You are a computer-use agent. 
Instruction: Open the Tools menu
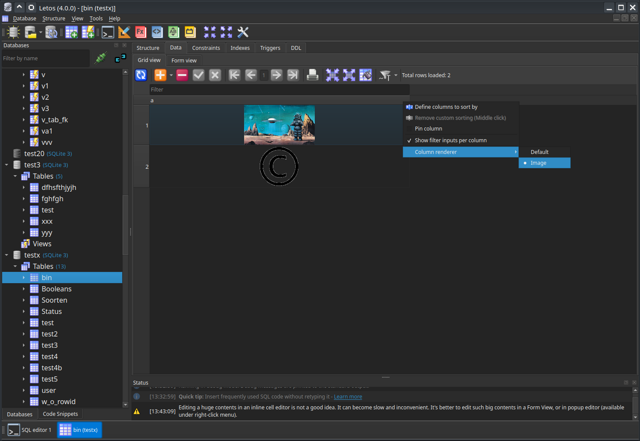[96, 18]
